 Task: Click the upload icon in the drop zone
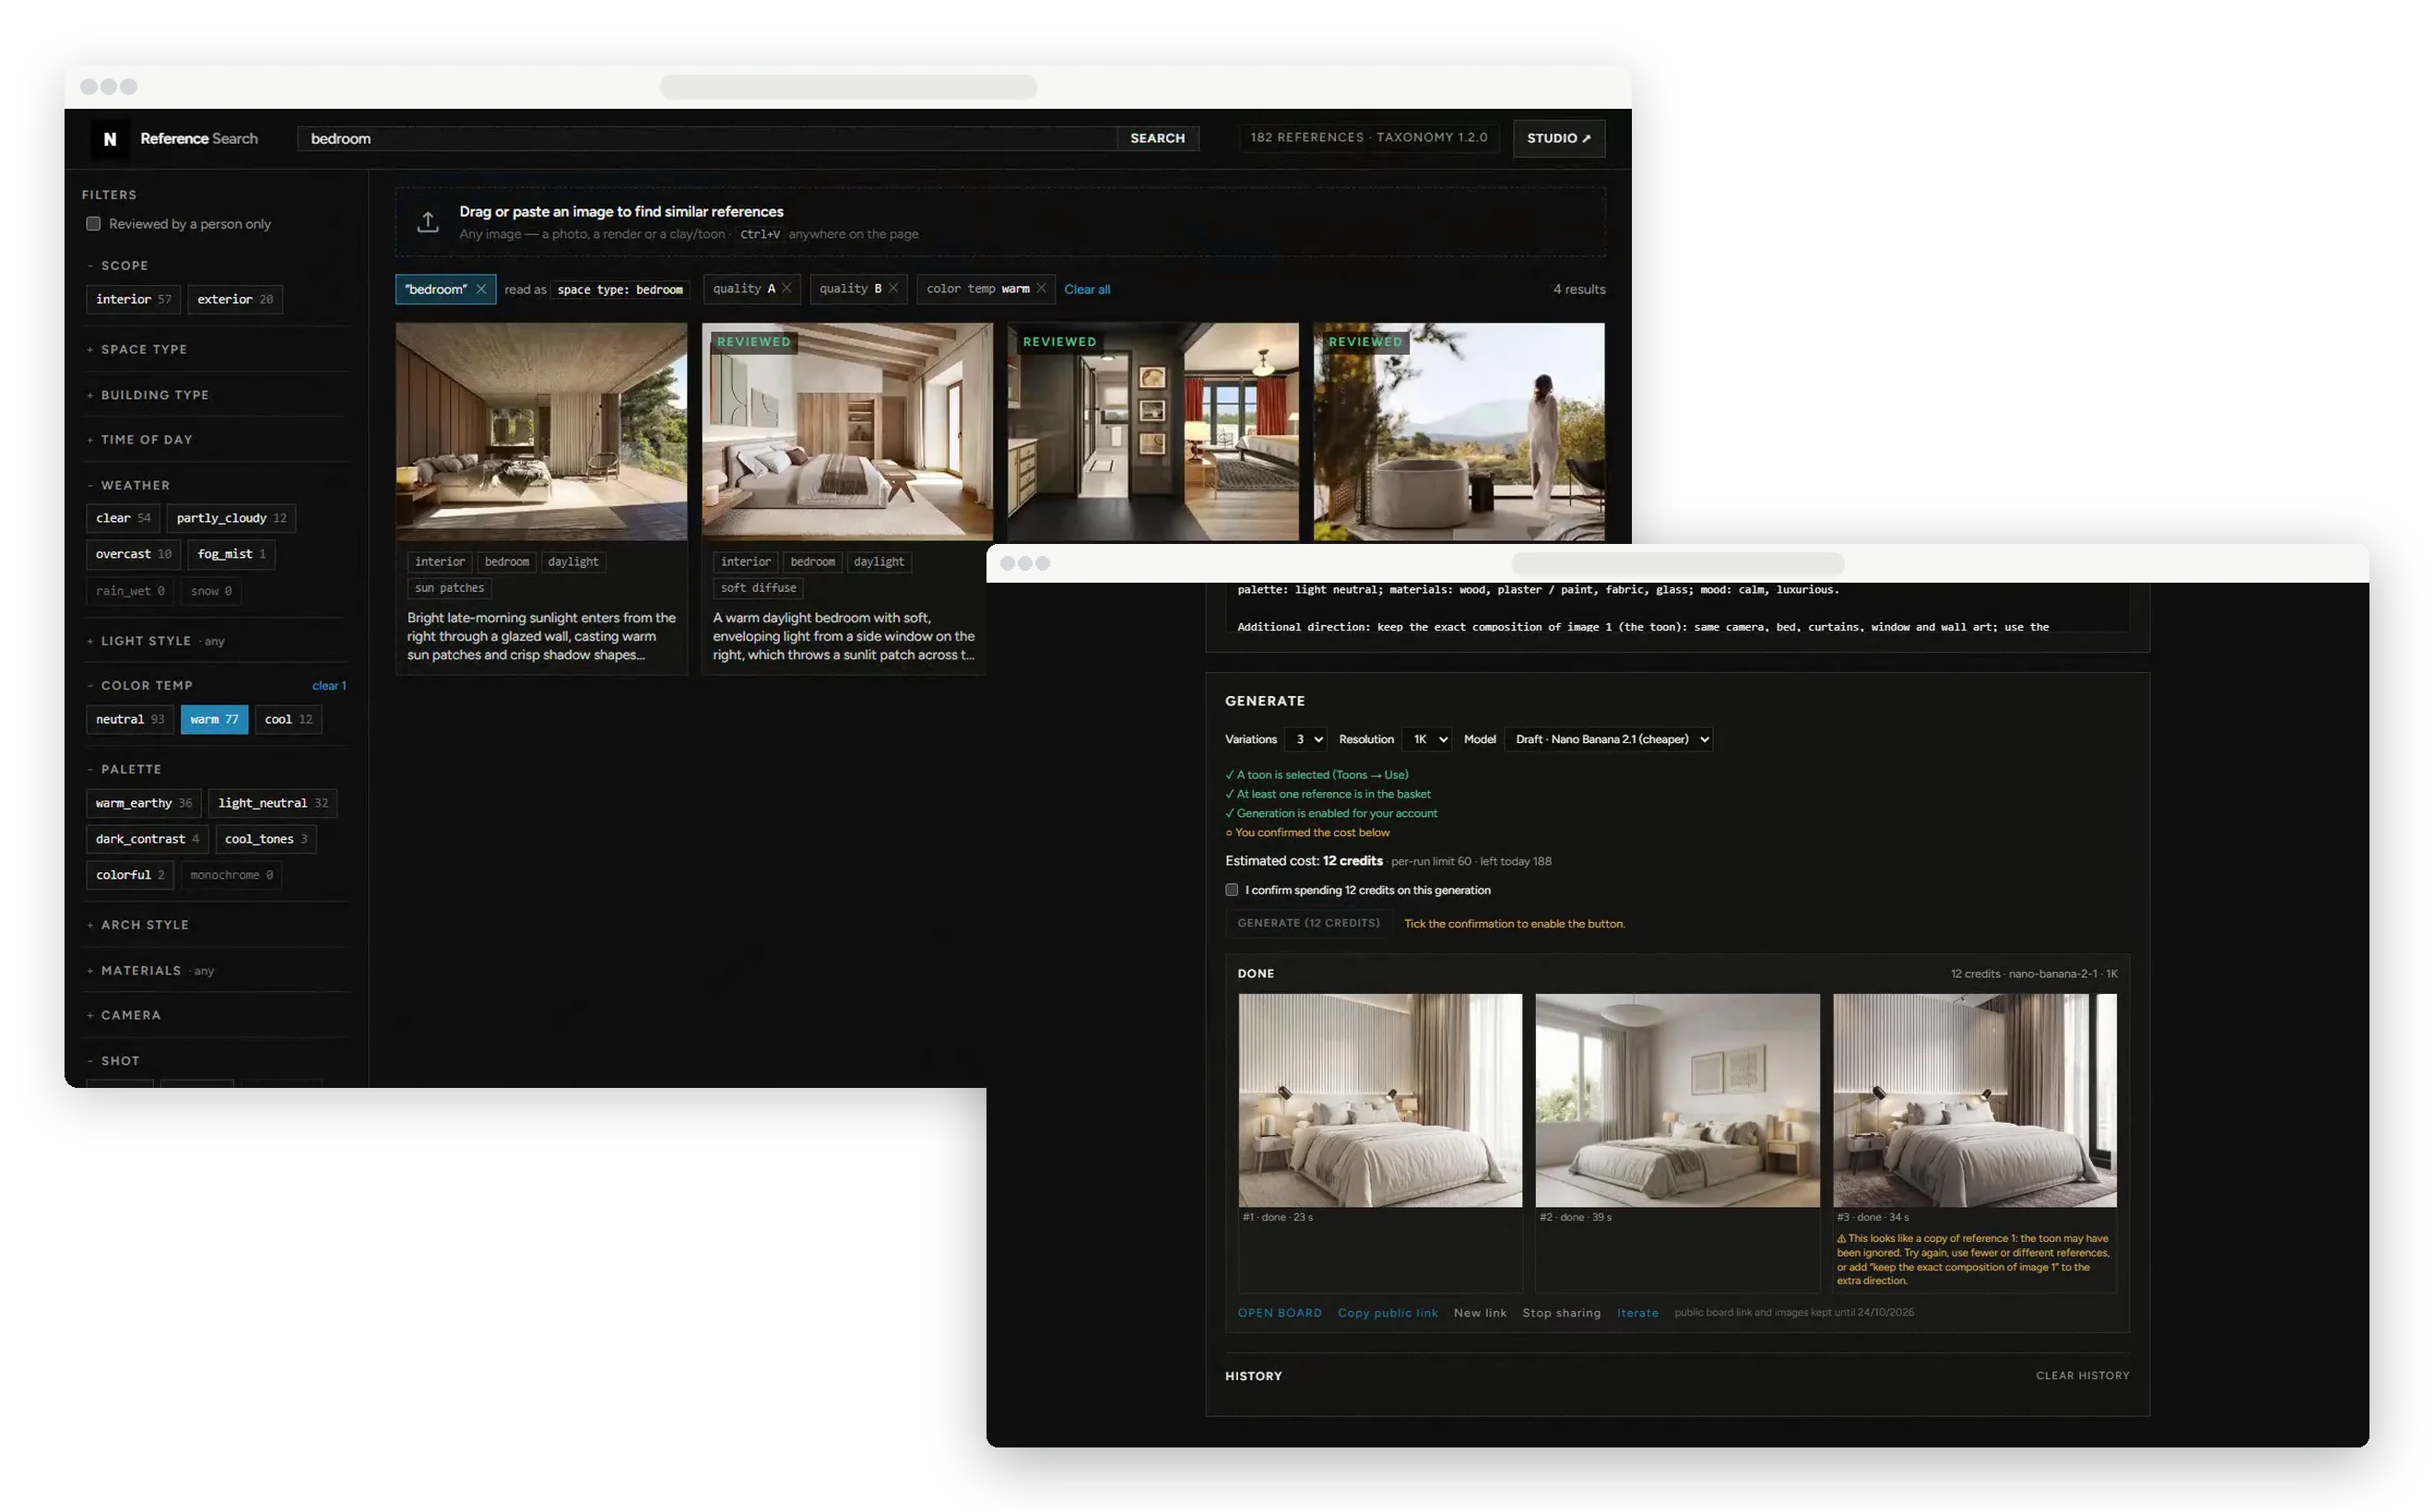point(428,222)
